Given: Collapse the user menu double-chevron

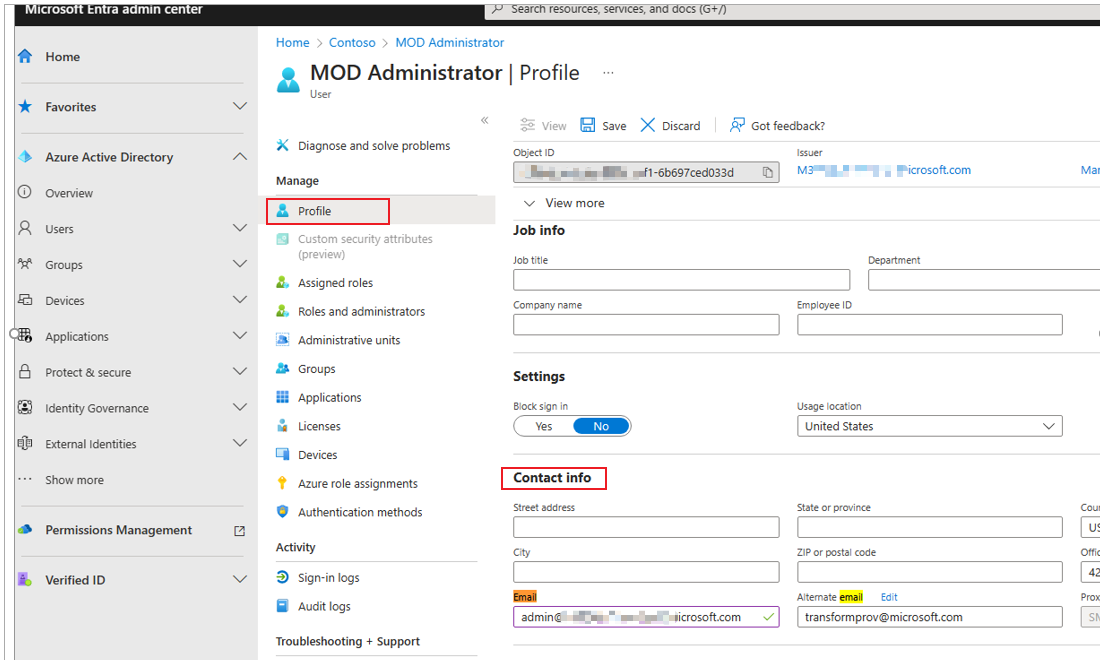Looking at the screenshot, I should [484, 121].
